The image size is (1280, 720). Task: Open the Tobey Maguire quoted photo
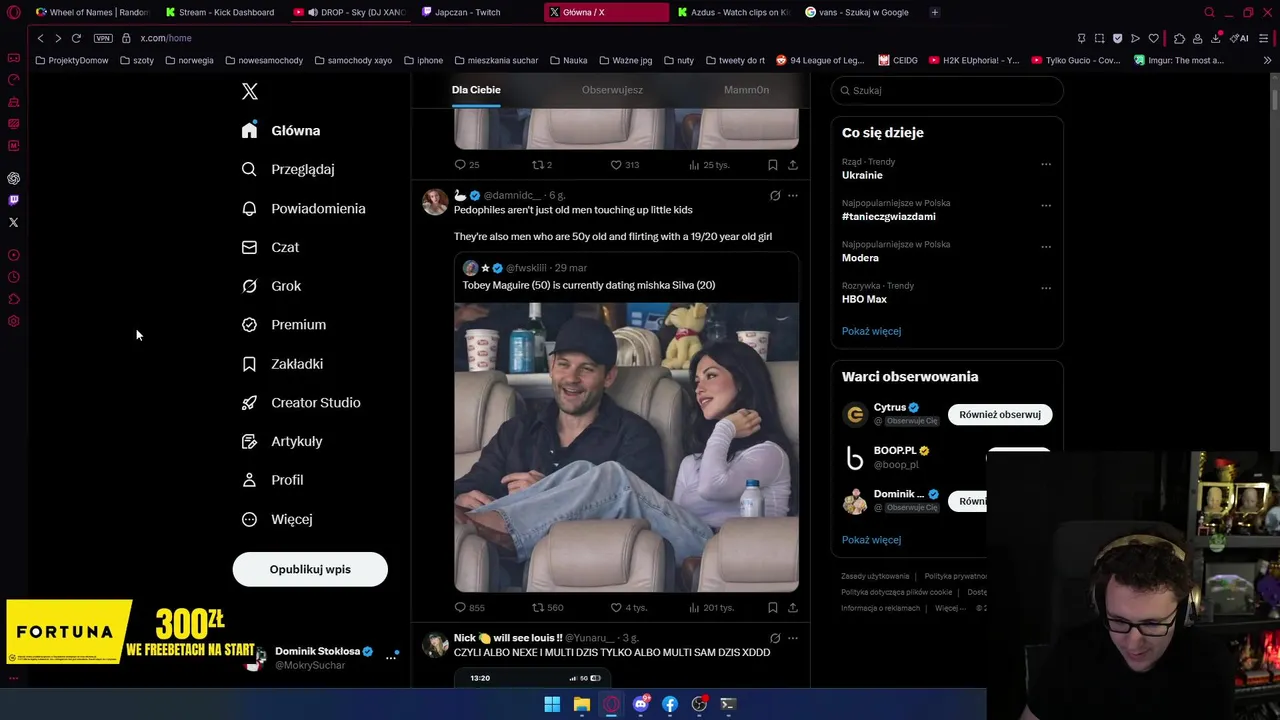point(626,448)
